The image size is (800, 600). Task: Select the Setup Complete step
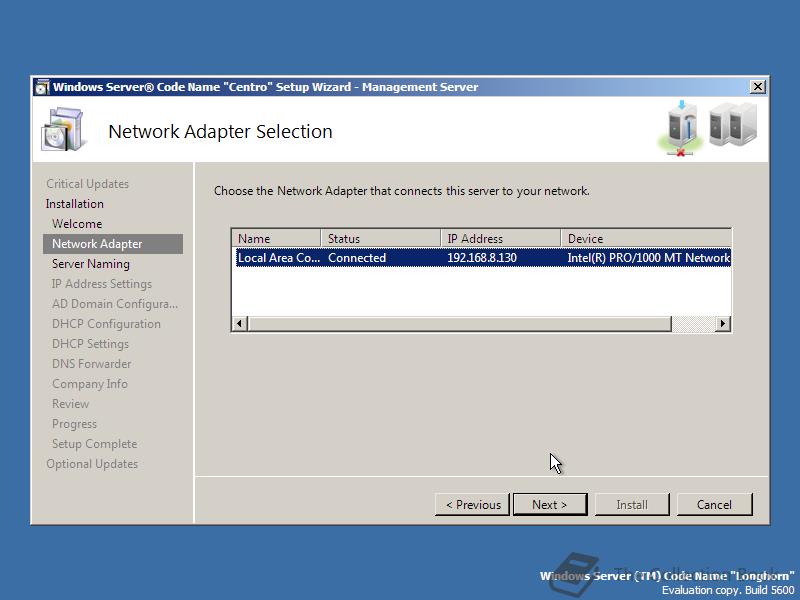click(x=94, y=444)
